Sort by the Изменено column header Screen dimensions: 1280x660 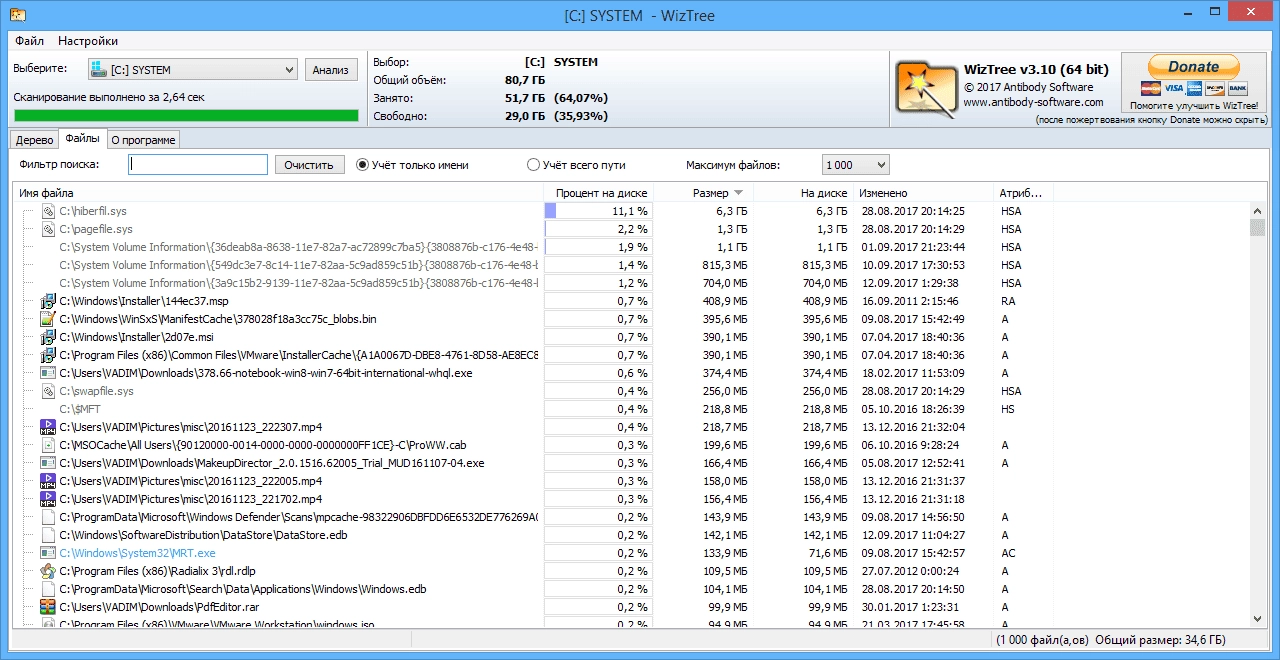[923, 193]
